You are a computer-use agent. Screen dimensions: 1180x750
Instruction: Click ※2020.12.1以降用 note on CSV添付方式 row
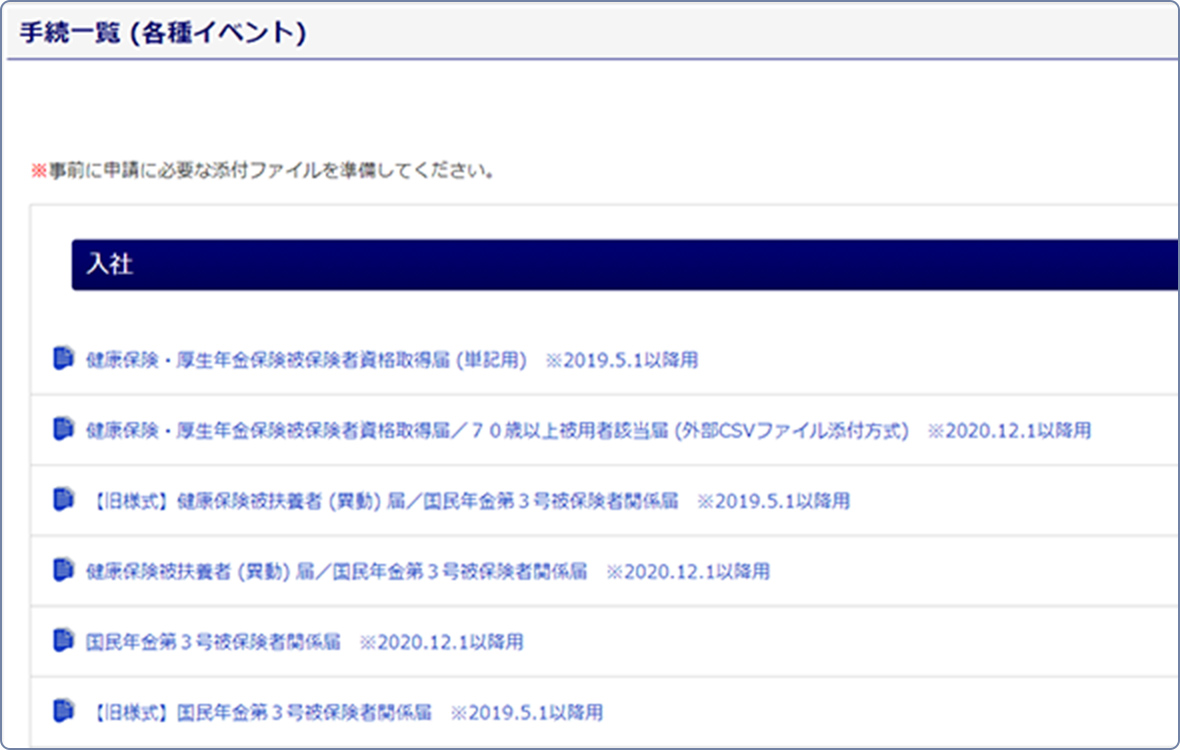[x=1009, y=431]
